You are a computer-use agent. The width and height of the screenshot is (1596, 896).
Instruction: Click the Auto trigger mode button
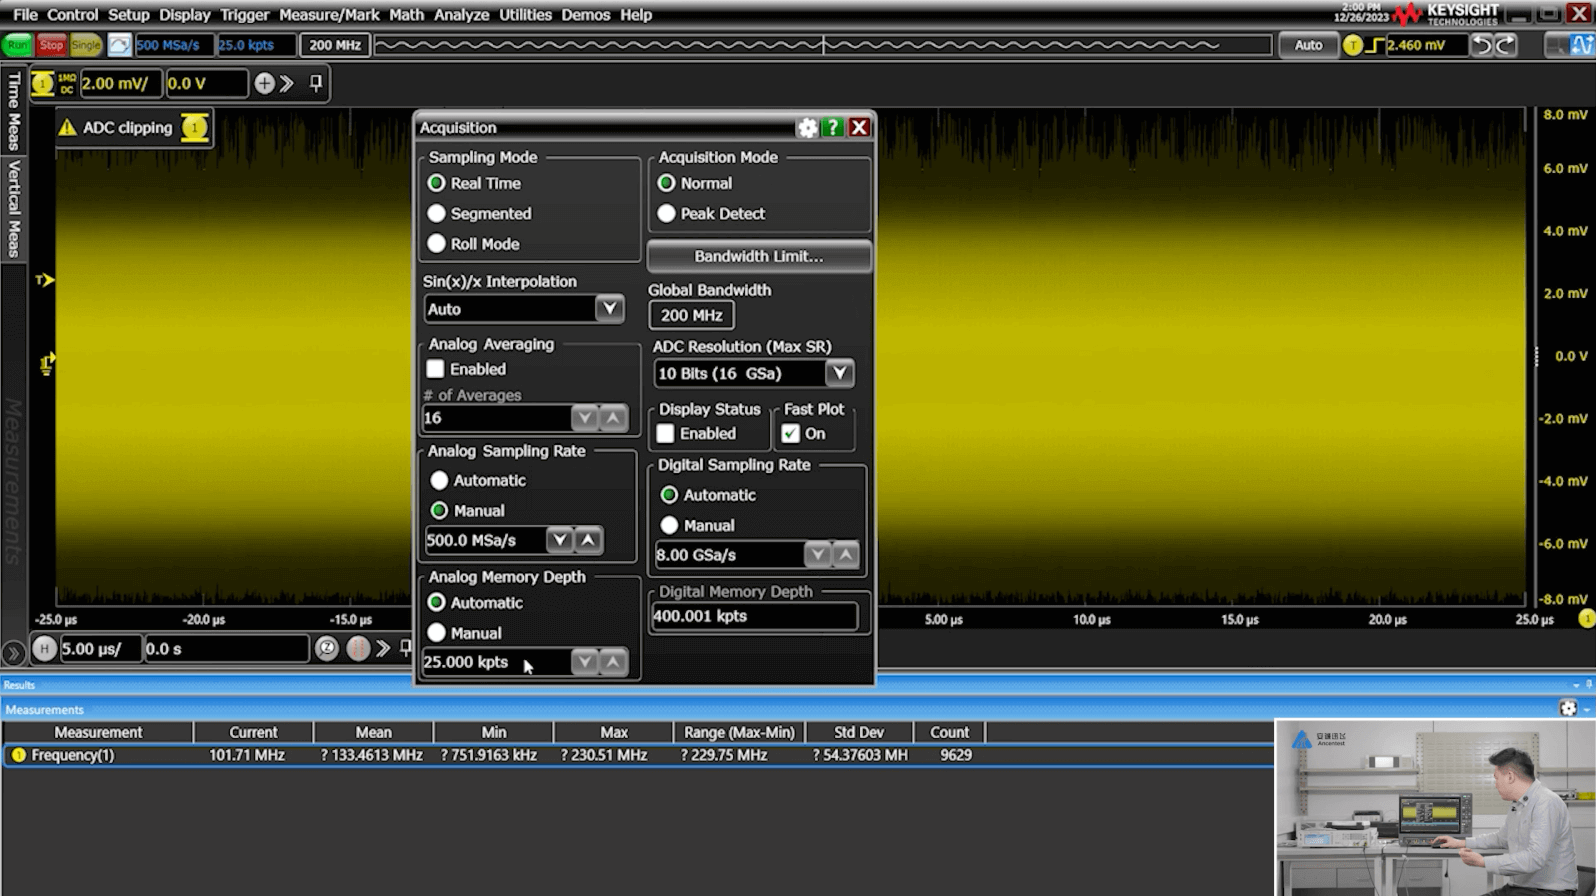coord(1308,45)
